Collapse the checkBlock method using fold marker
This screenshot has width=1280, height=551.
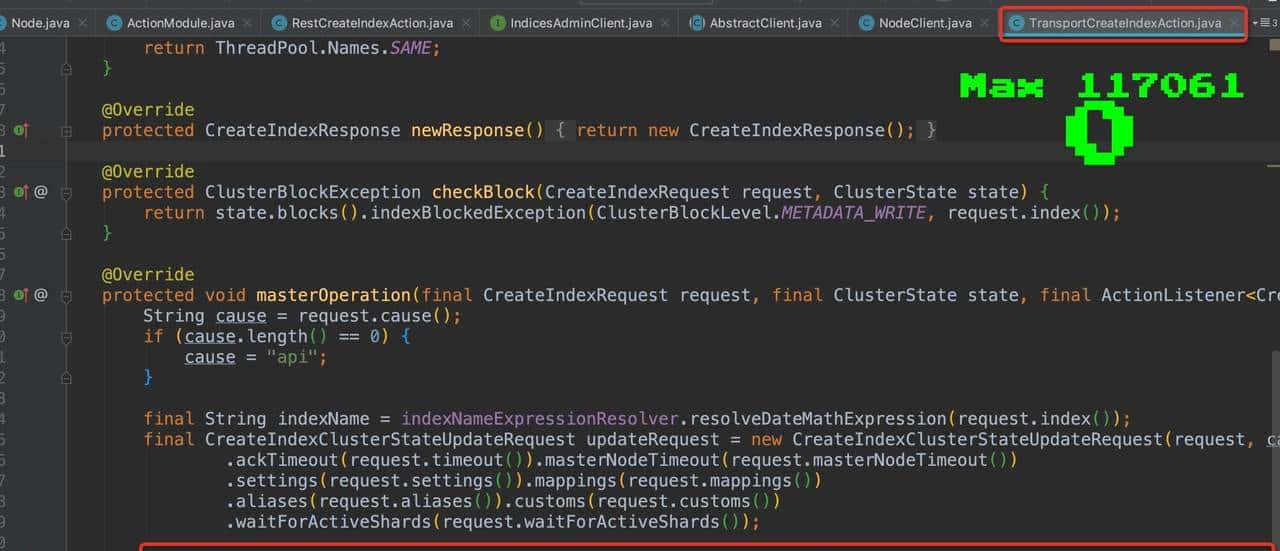pyautogui.click(x=66, y=192)
